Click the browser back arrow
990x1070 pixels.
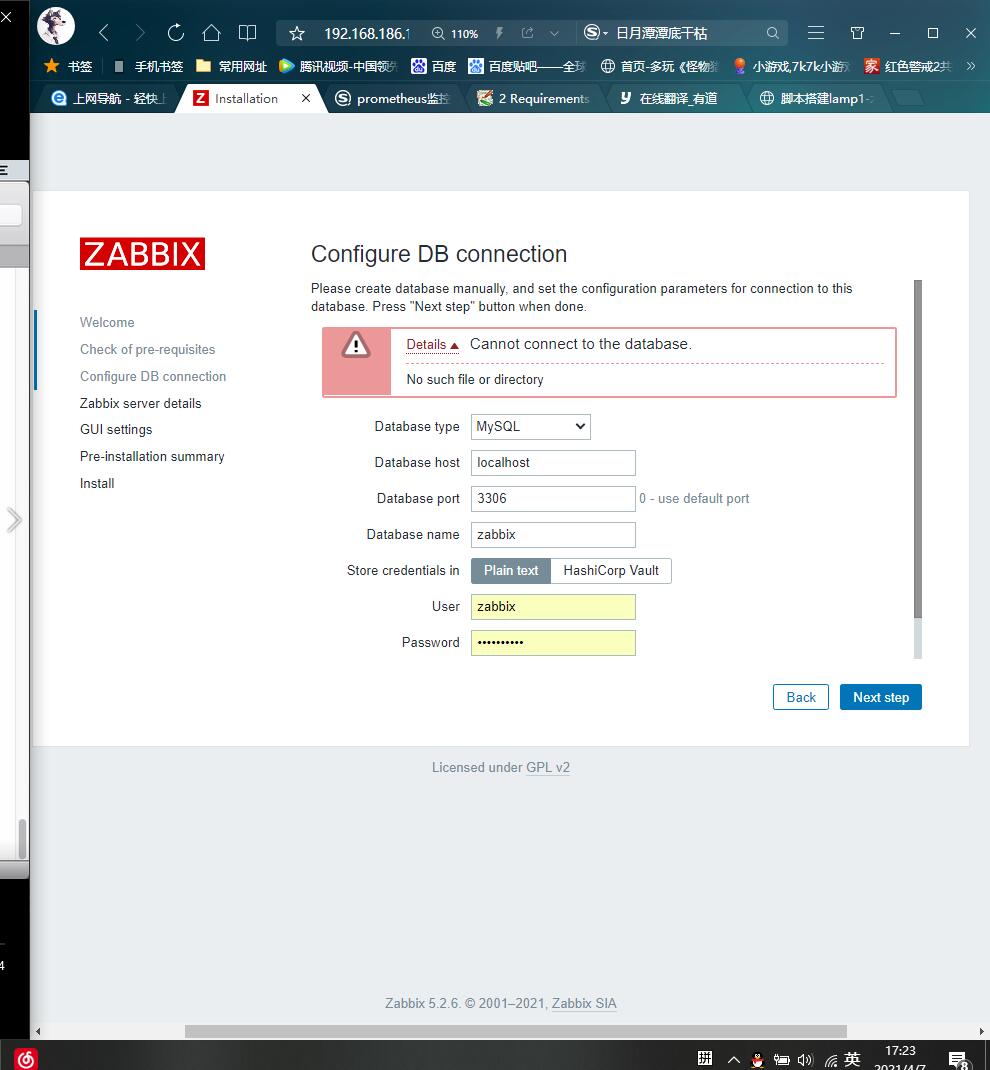pos(104,33)
